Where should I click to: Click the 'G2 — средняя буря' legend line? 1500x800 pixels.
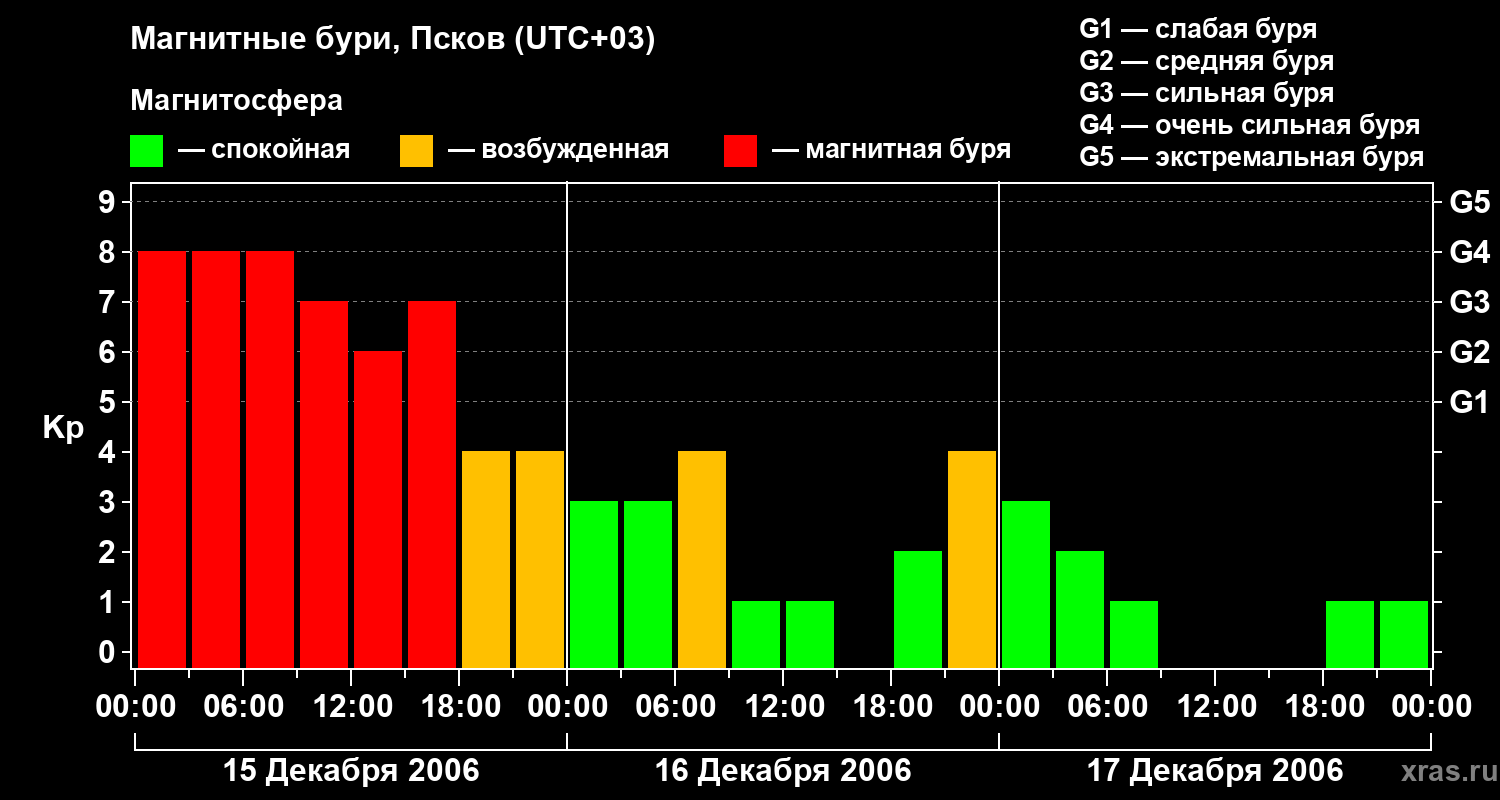[1207, 61]
